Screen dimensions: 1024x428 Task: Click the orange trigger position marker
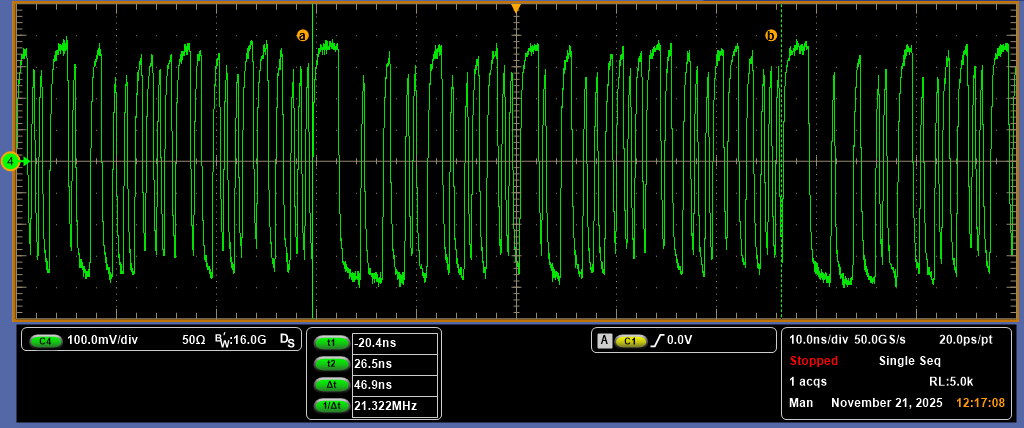[x=516, y=8]
